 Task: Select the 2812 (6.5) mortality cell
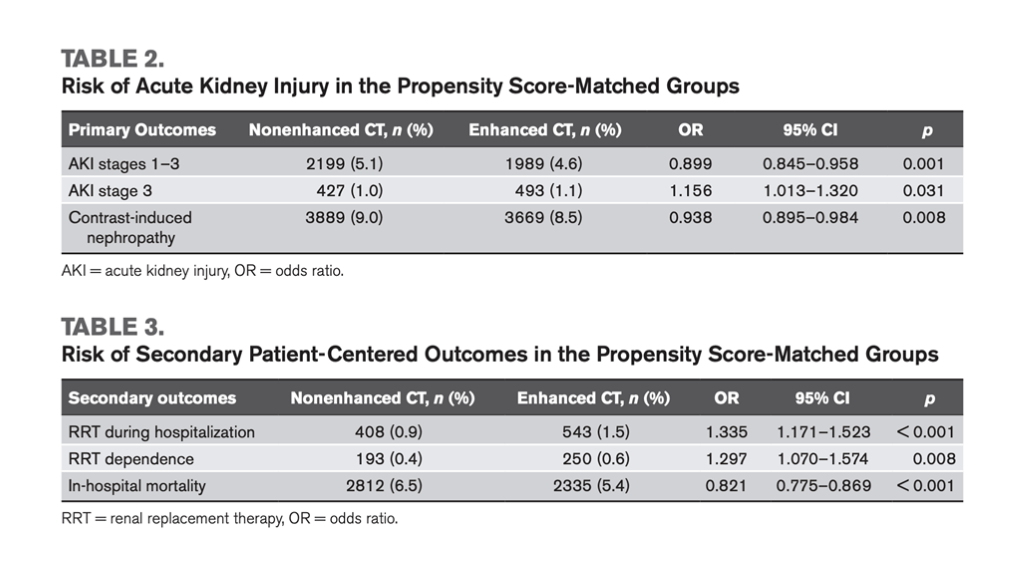[x=384, y=486]
